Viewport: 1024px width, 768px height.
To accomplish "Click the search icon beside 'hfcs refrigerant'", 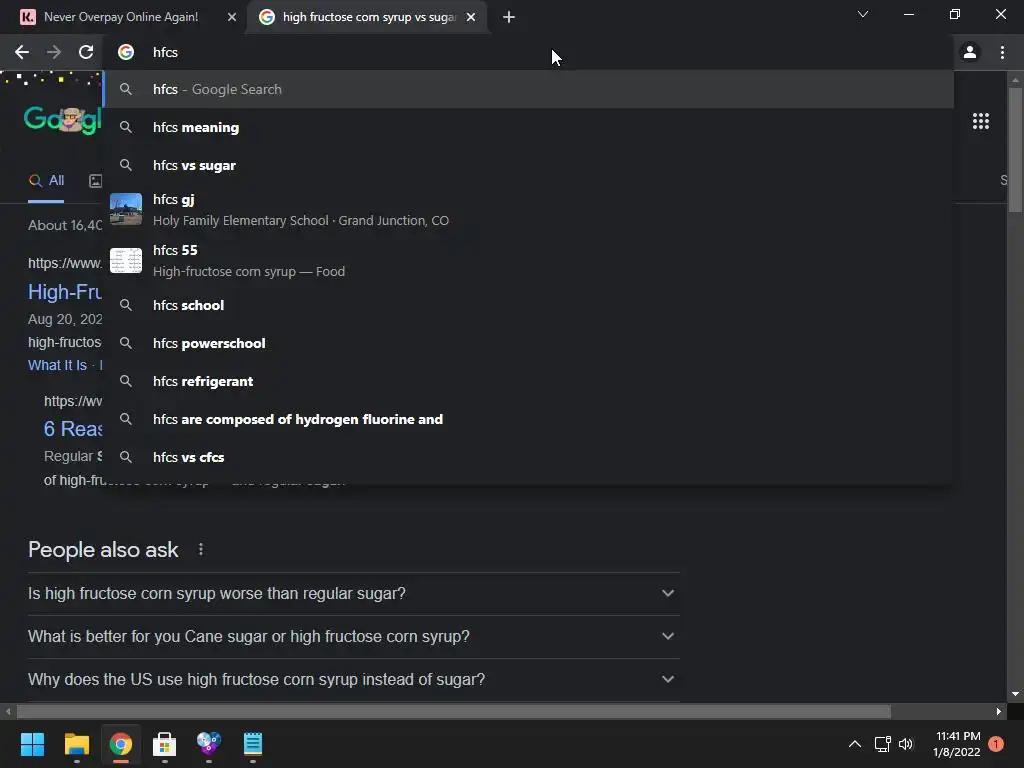I will click(x=126, y=381).
